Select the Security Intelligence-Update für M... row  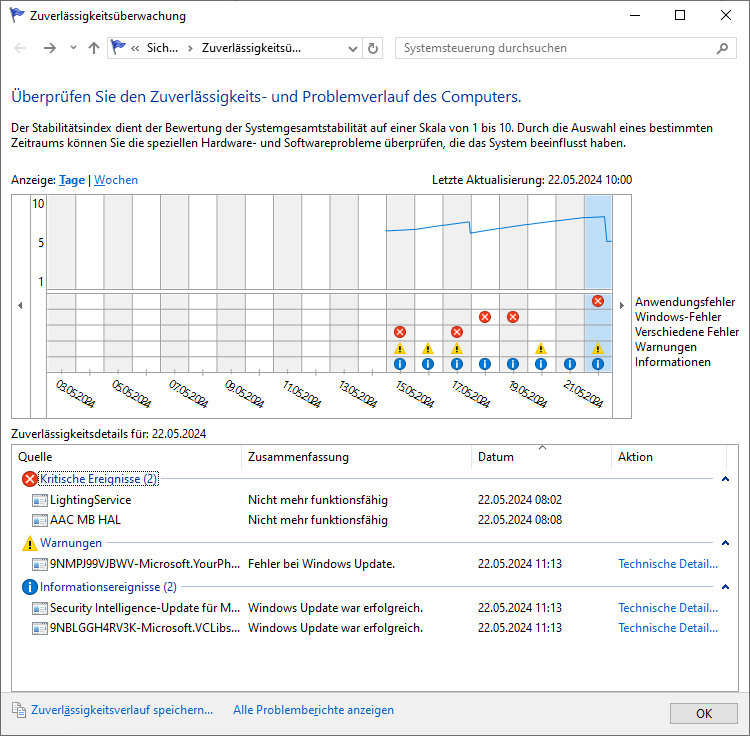point(375,608)
